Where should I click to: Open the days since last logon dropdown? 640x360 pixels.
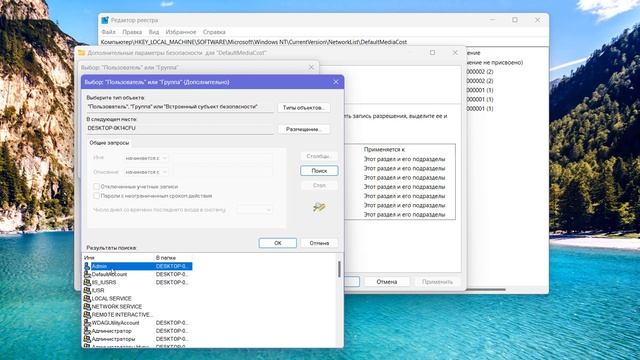point(255,210)
